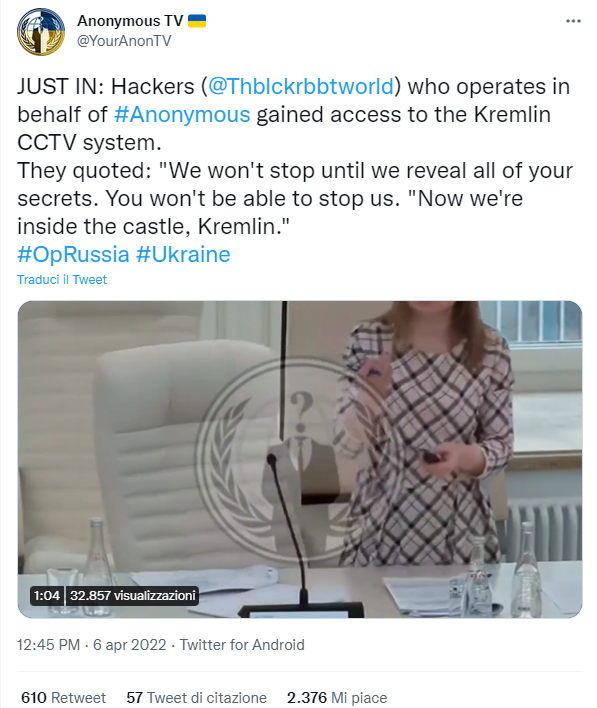Open the #Anonymous hashtag
The width and height of the screenshot is (597, 708).
(182, 114)
